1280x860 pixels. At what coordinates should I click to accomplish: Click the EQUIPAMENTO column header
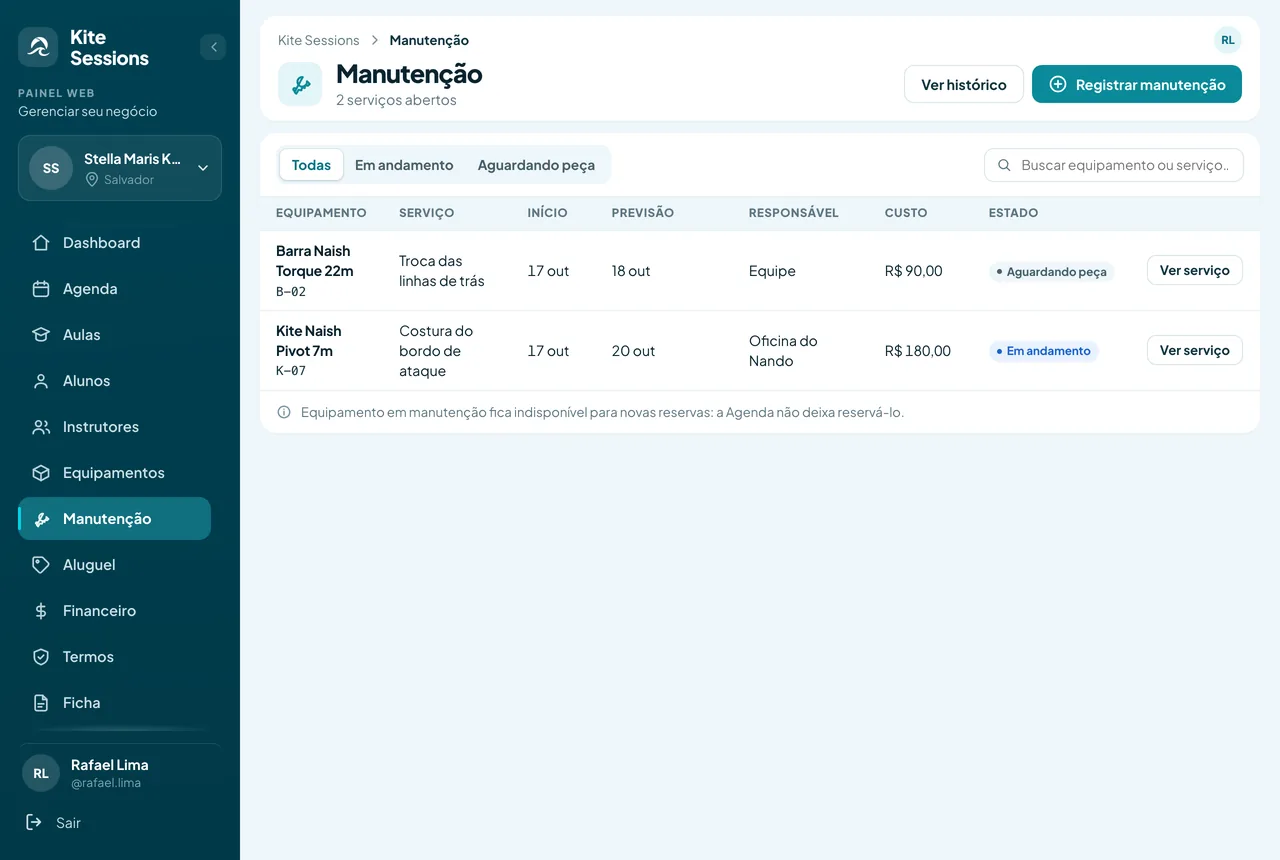point(321,213)
